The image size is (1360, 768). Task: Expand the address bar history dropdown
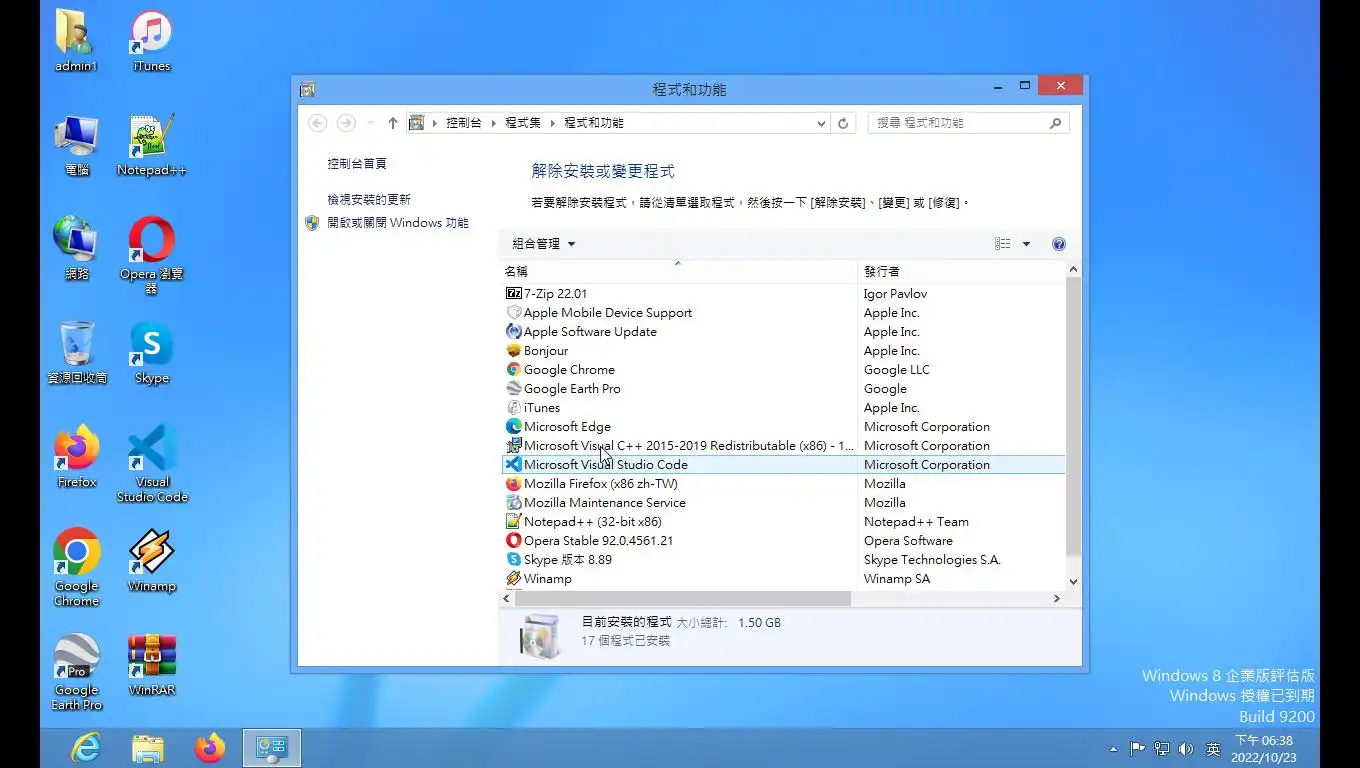coord(821,123)
